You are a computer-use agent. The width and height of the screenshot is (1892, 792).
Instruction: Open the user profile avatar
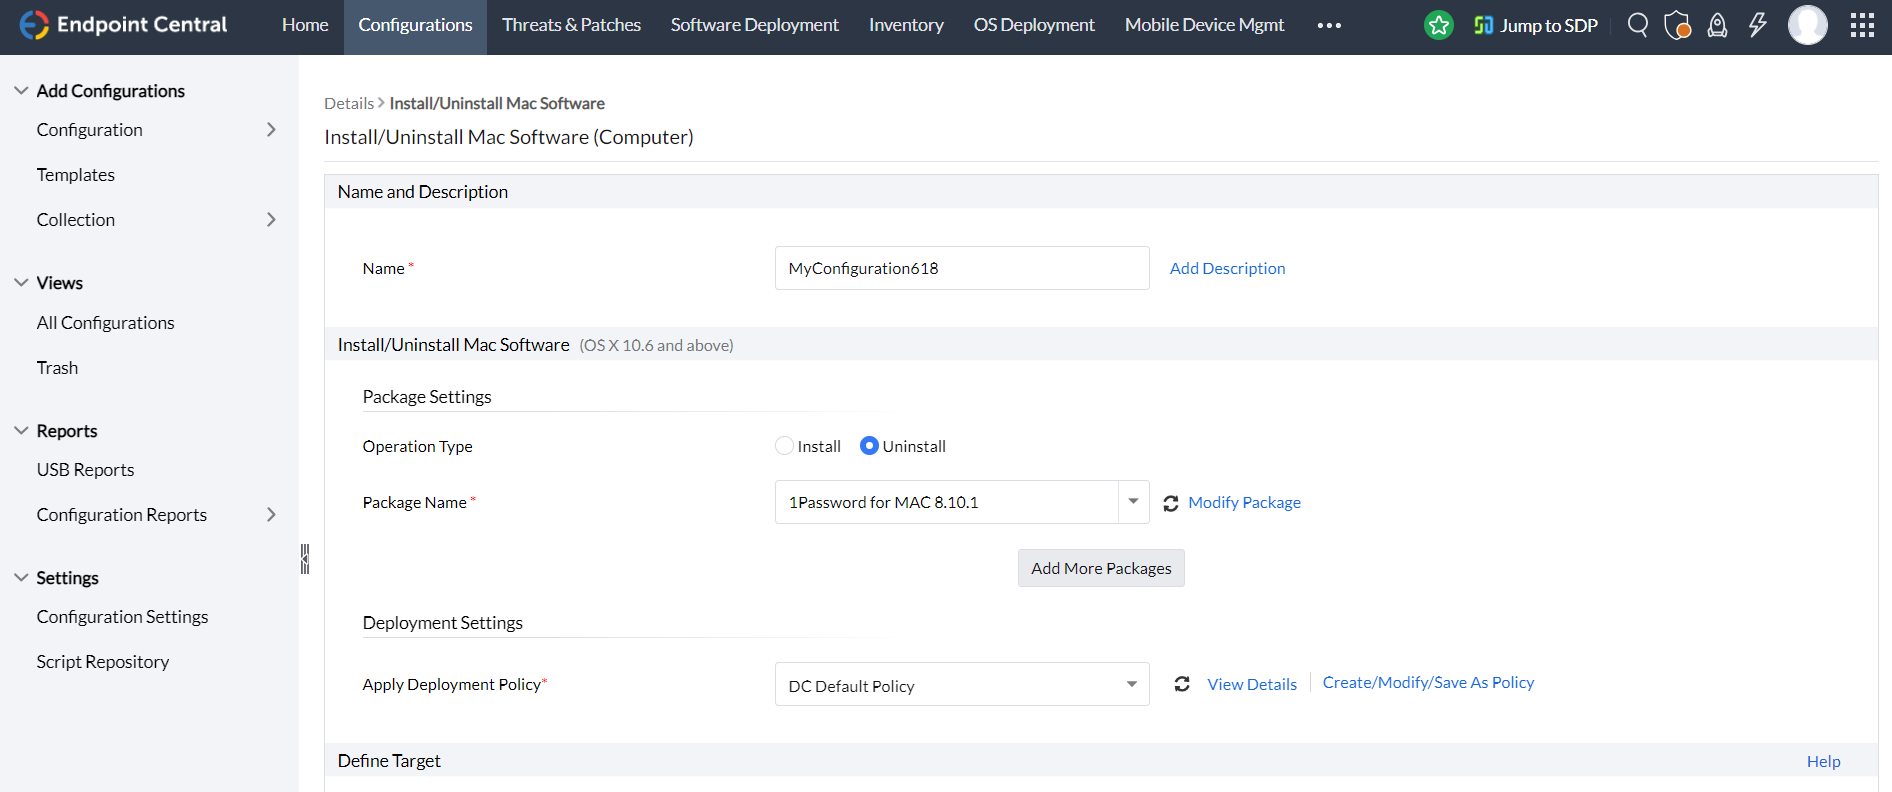pos(1807,25)
